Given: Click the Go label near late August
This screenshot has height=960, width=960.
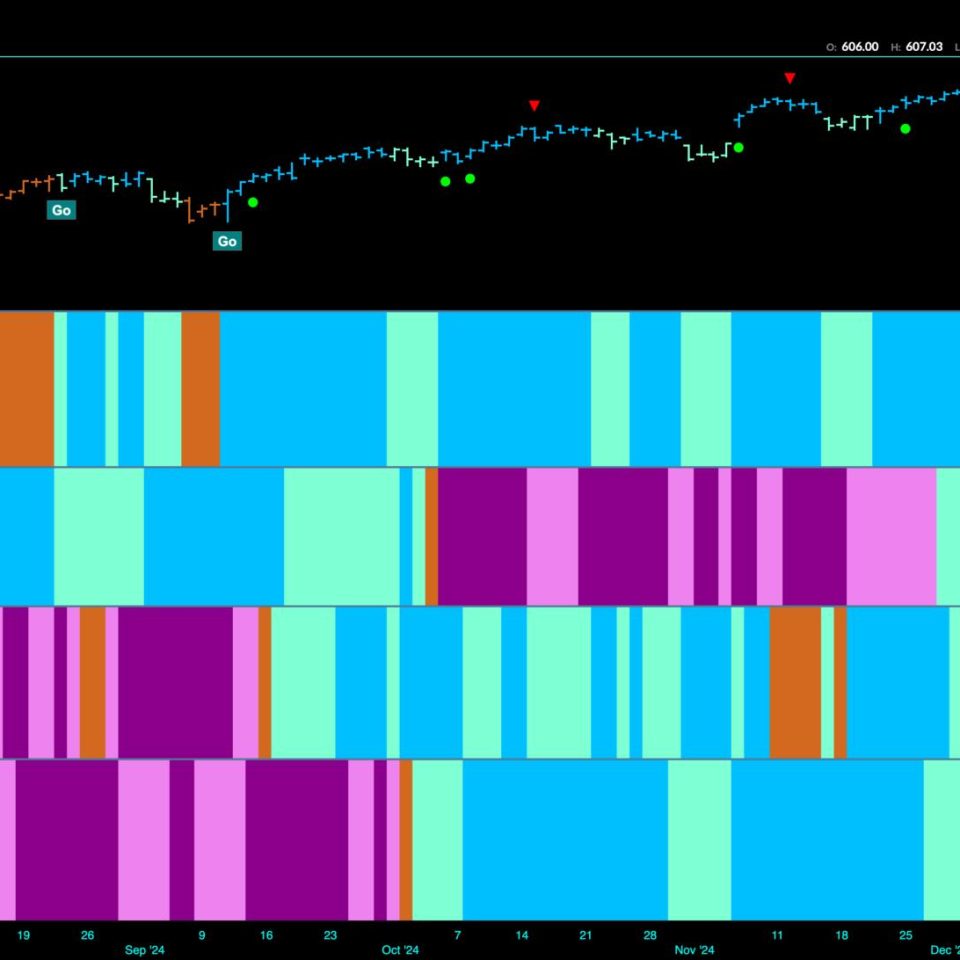Looking at the screenshot, I should point(61,211).
